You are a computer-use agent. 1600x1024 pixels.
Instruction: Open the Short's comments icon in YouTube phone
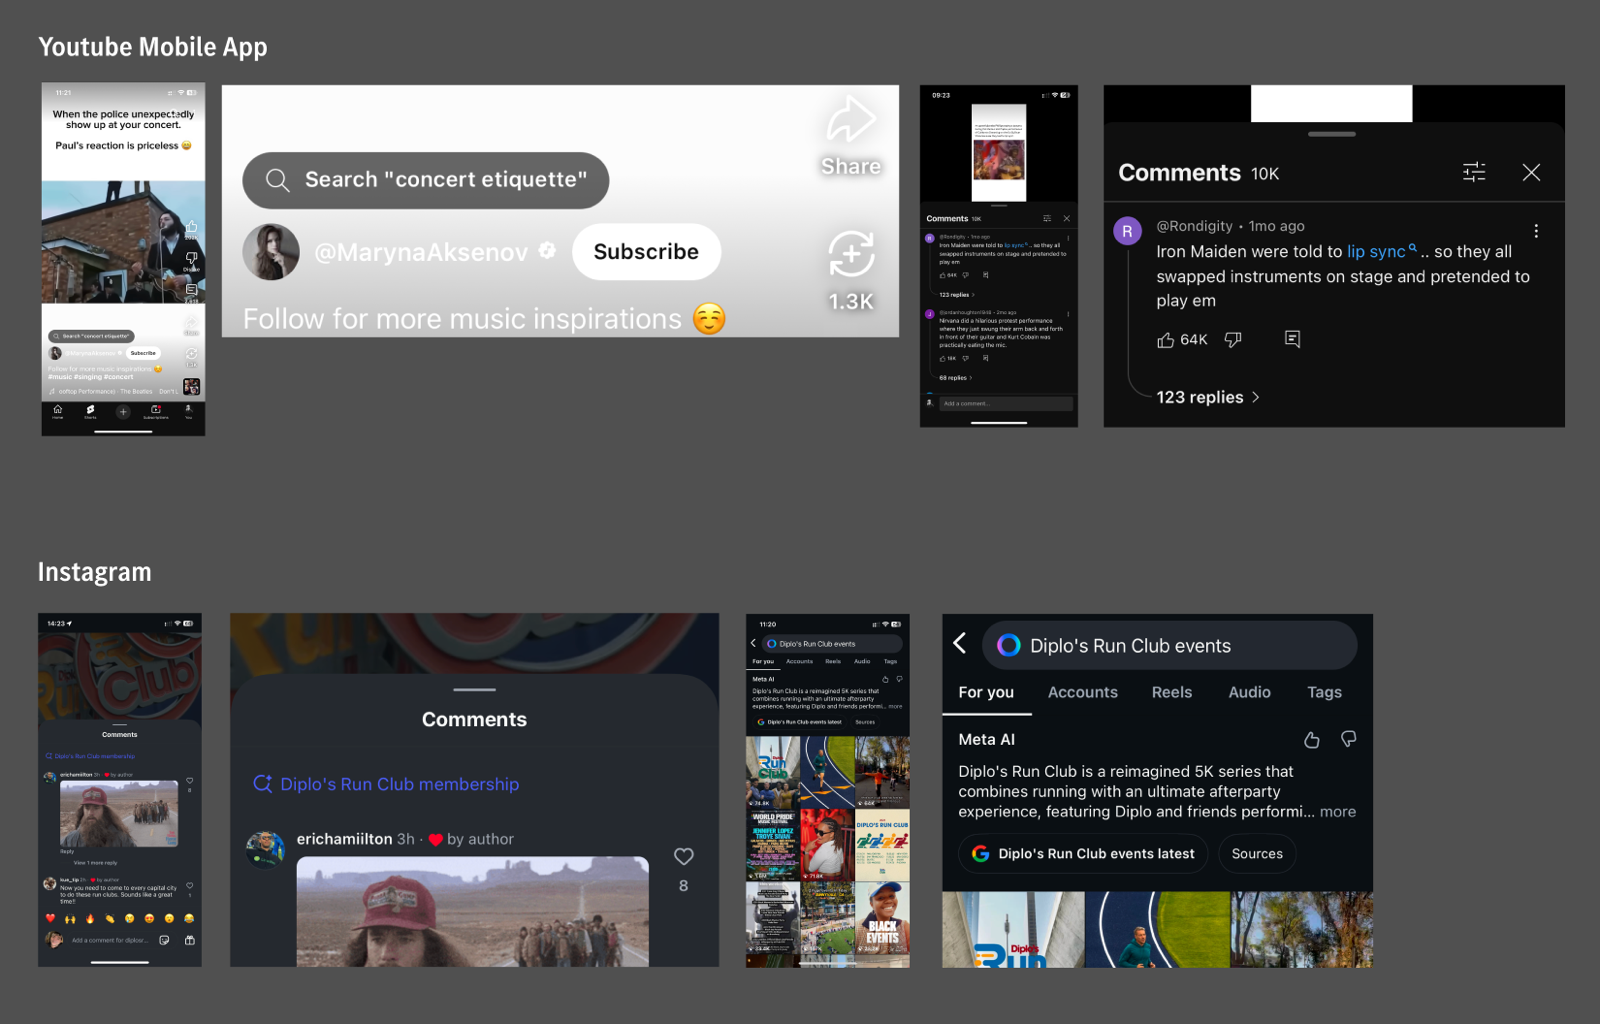(191, 290)
